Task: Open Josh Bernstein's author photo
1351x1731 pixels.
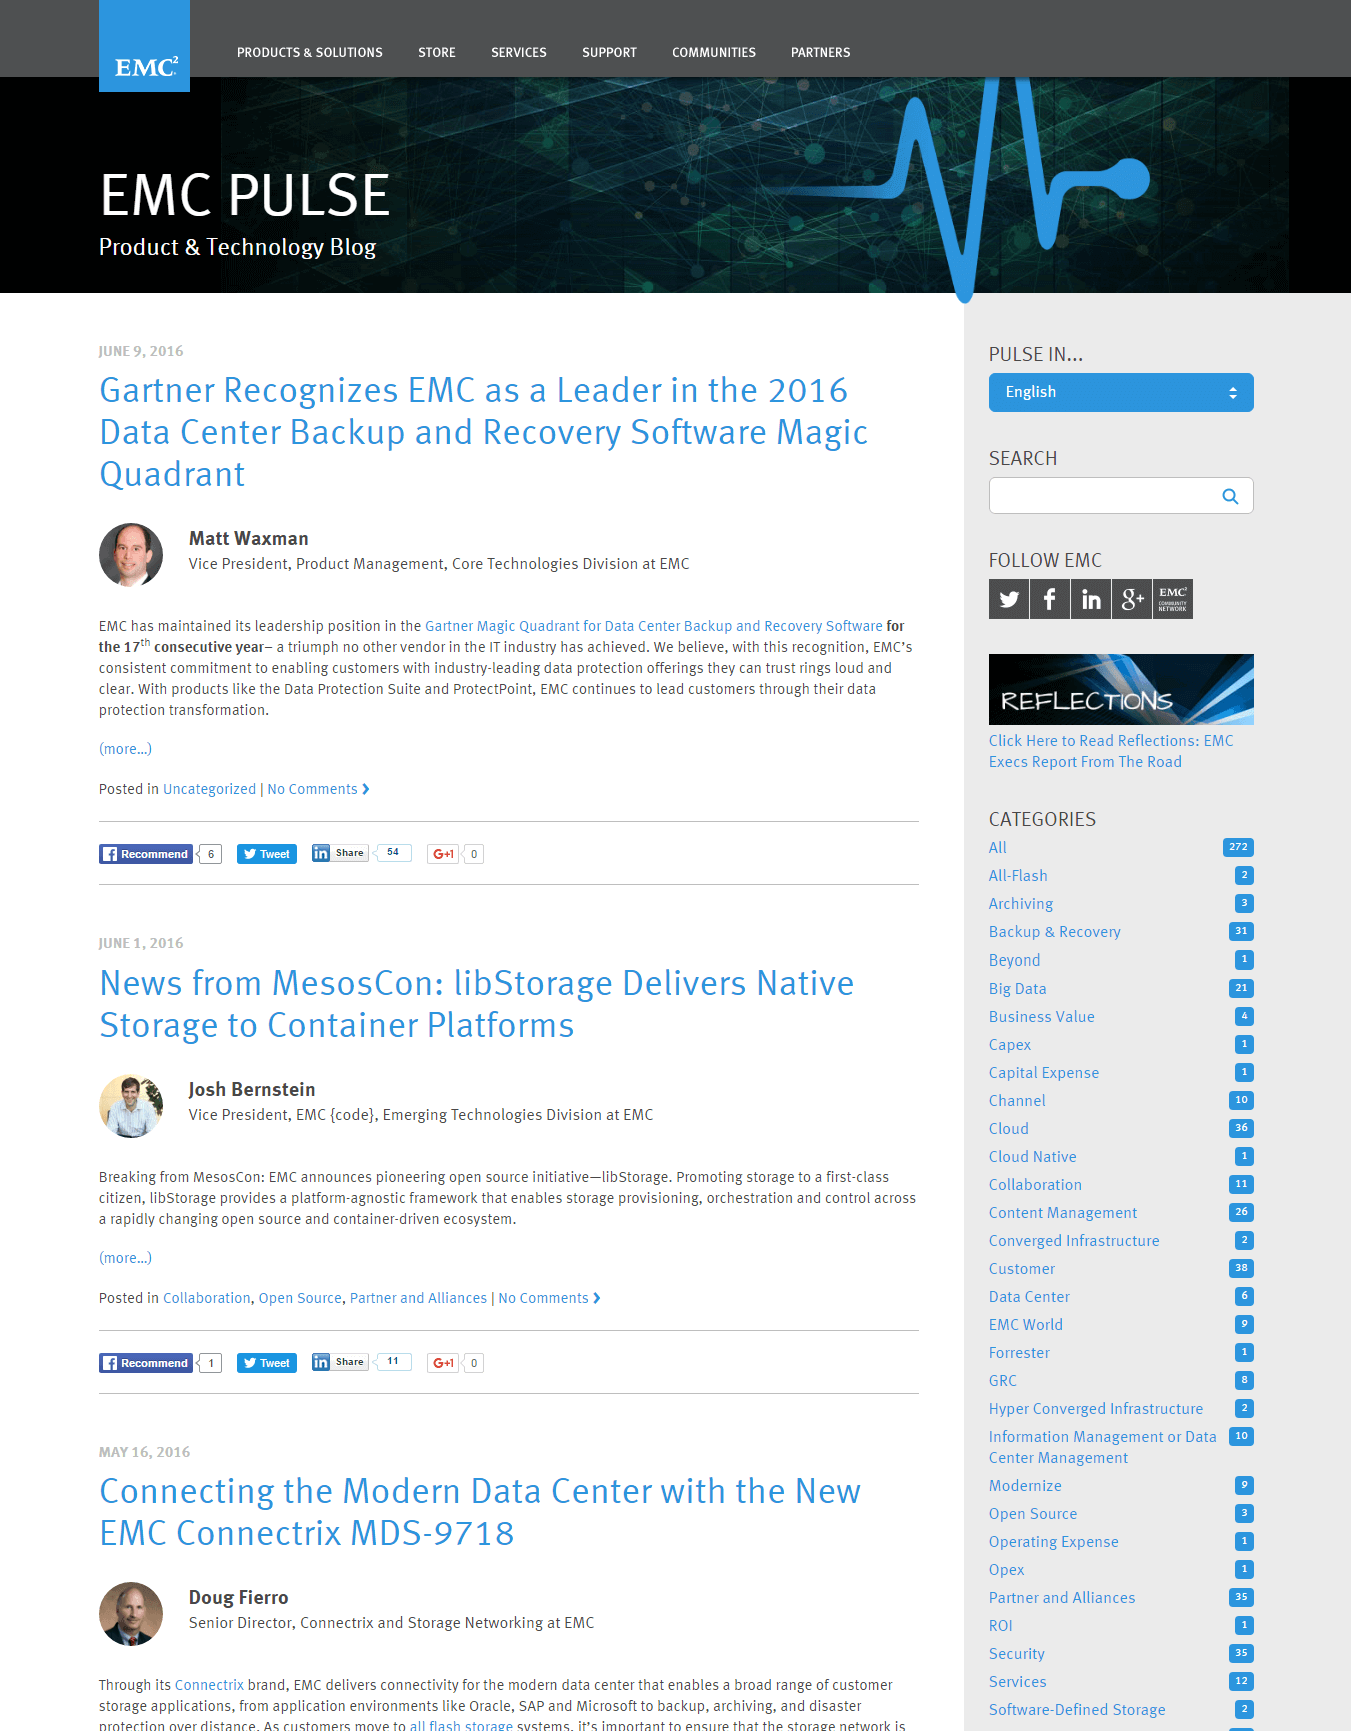Action: (x=131, y=1105)
